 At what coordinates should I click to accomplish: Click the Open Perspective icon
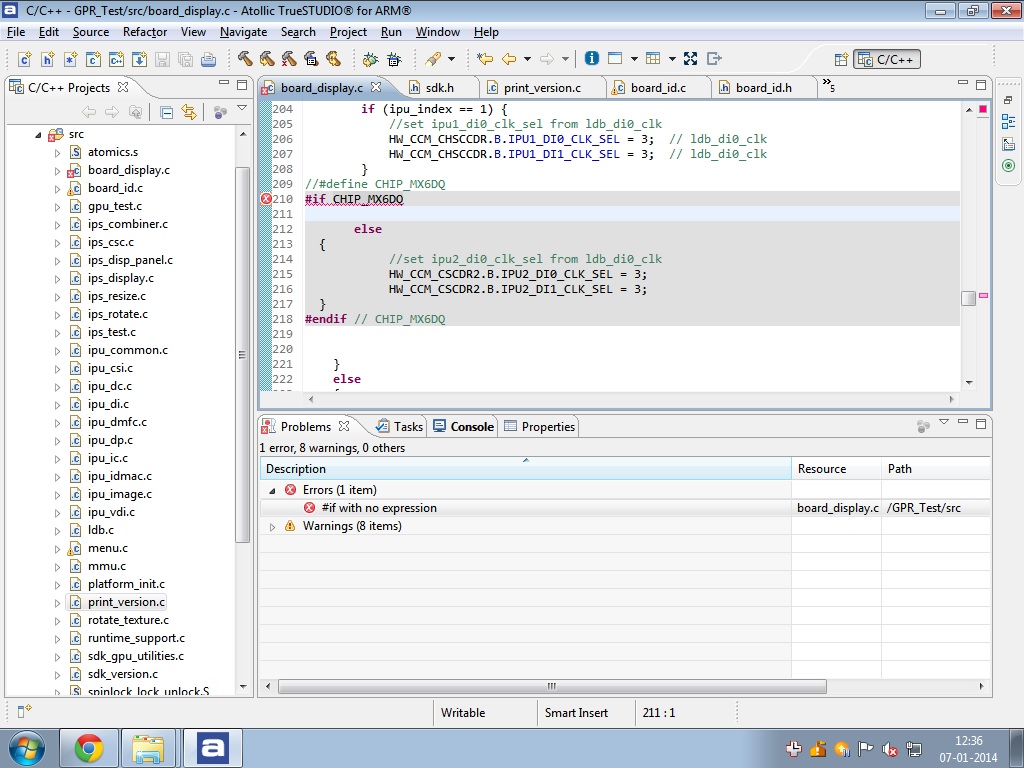840,60
